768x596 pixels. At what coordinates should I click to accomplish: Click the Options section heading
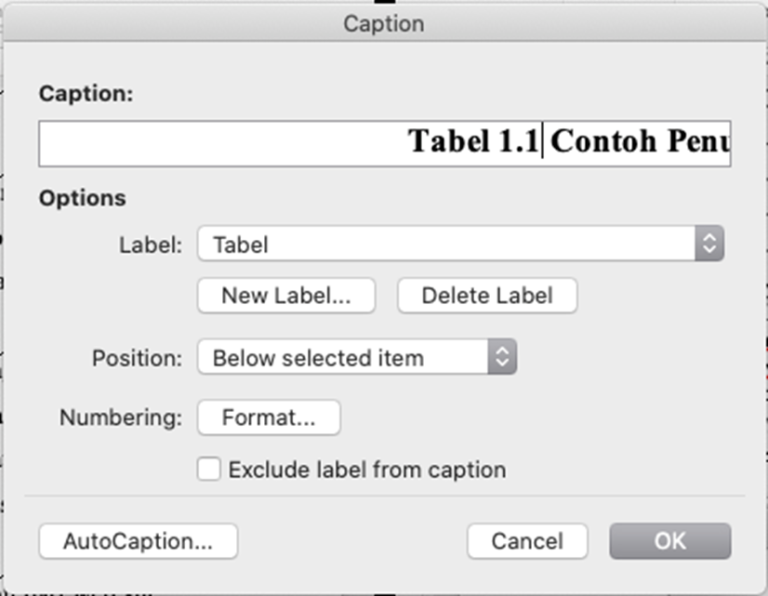tap(82, 198)
